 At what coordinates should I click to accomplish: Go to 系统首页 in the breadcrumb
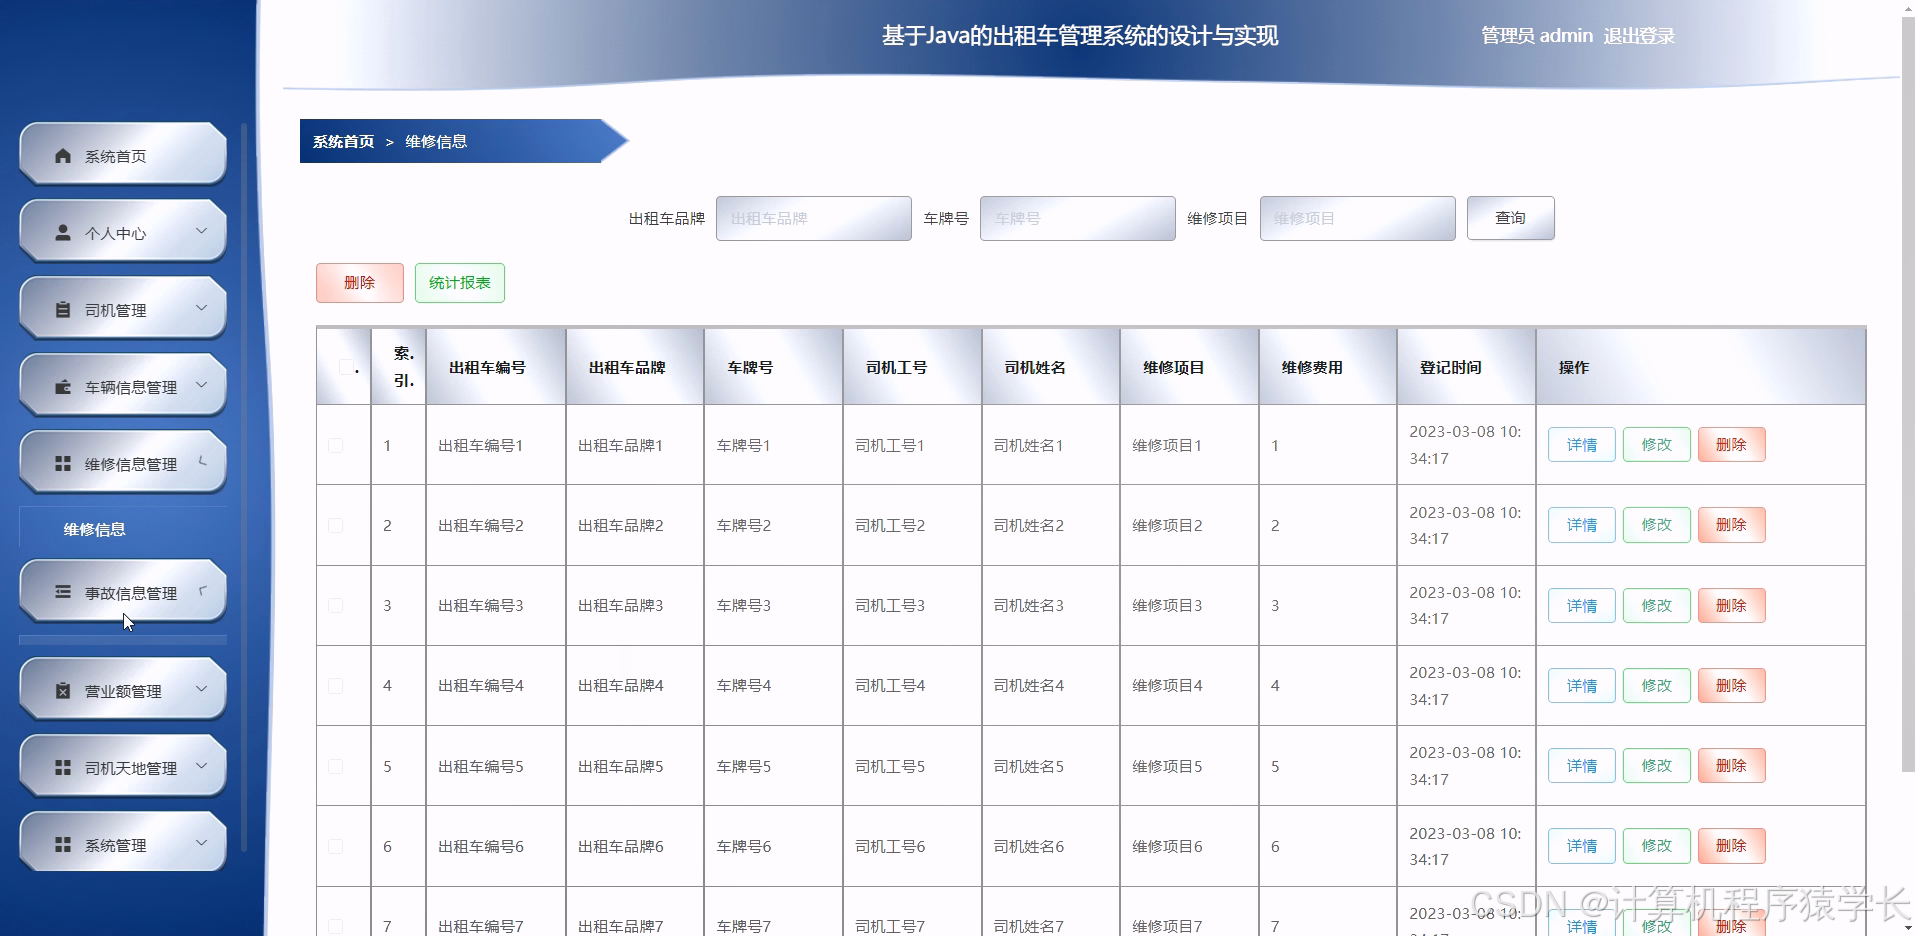tap(343, 142)
